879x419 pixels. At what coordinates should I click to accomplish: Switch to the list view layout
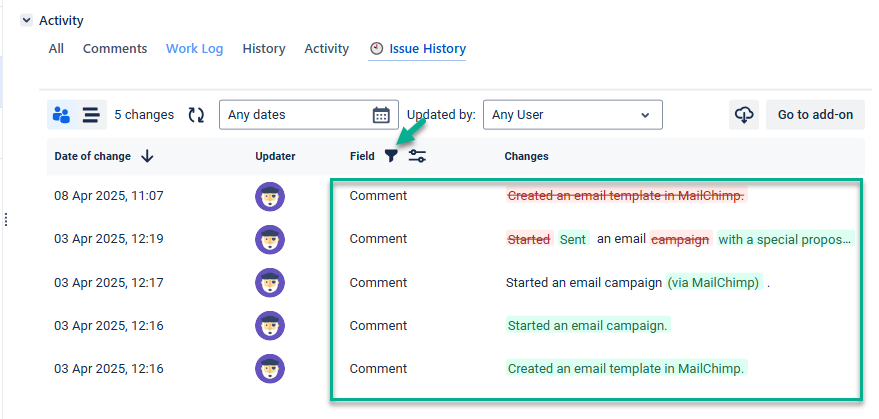(91, 115)
